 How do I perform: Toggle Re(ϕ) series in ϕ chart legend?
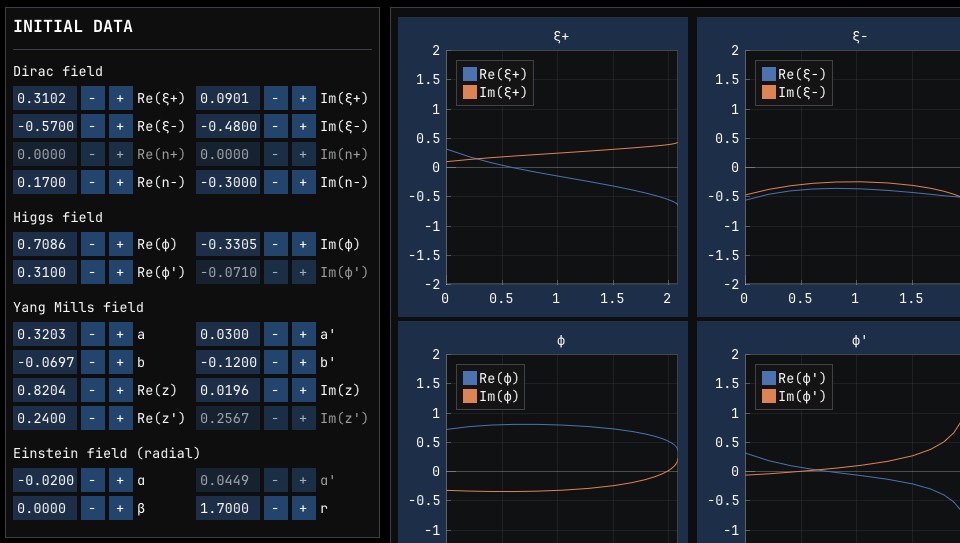point(491,378)
